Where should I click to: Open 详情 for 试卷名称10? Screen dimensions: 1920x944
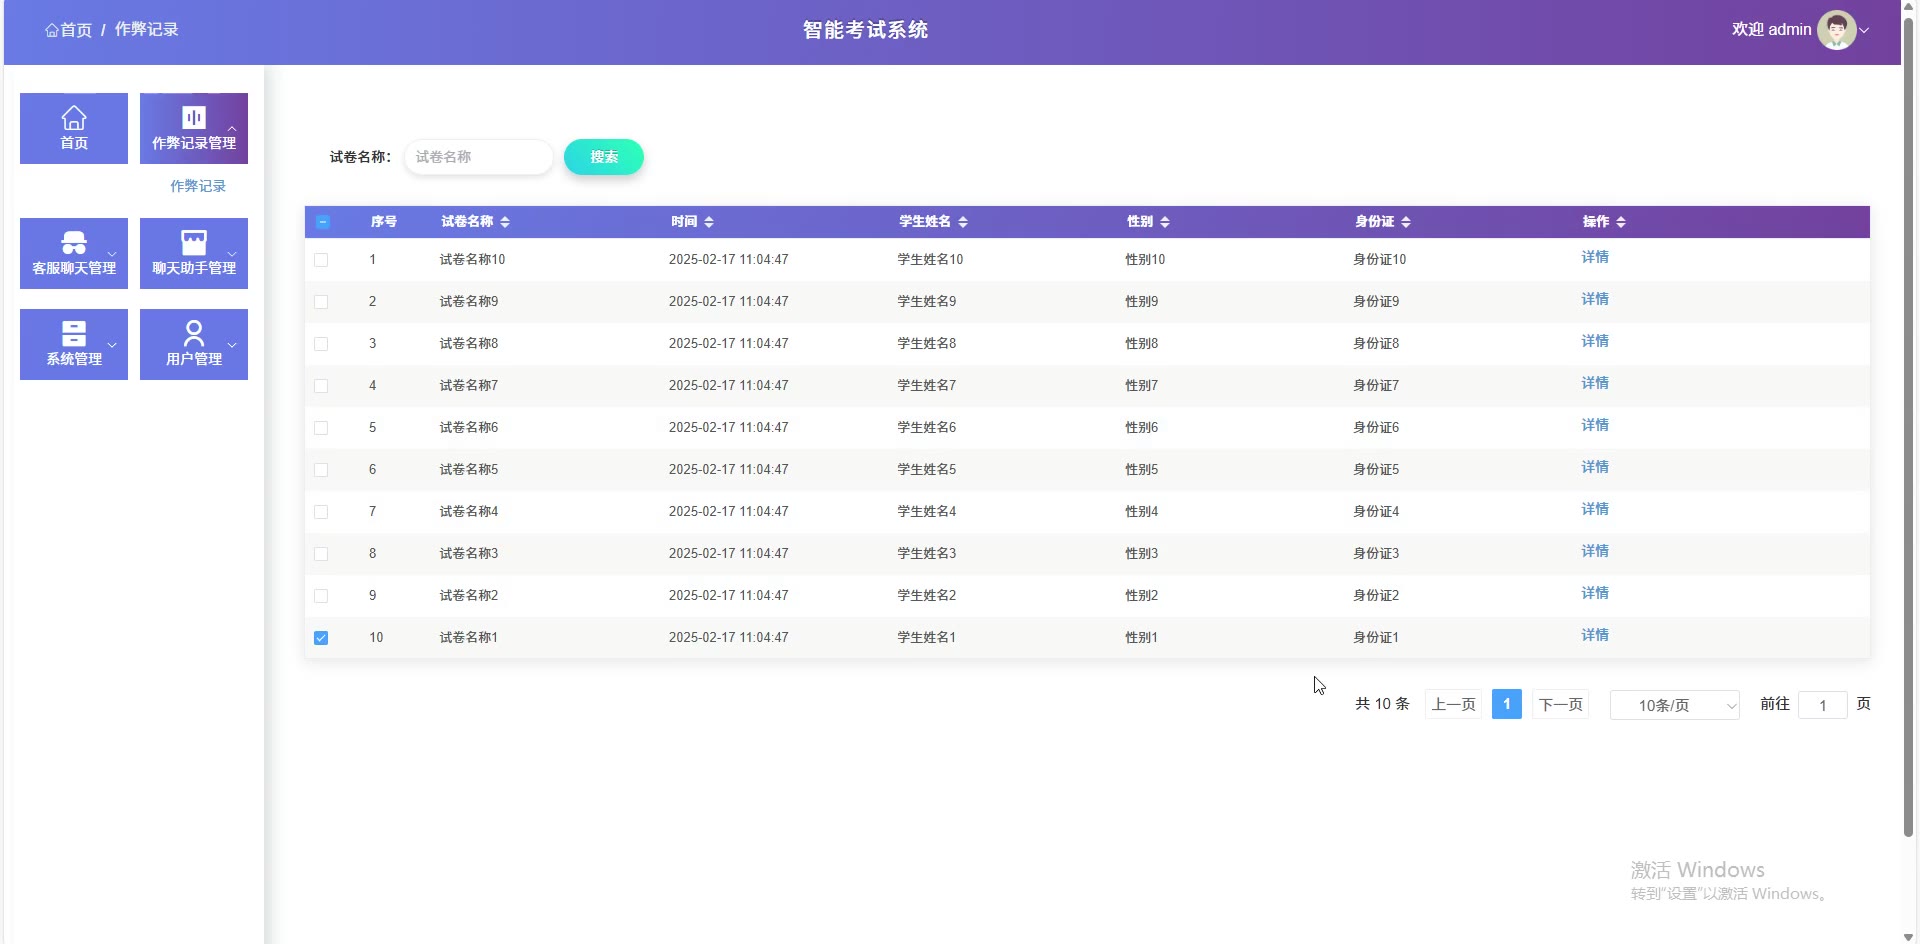tap(1595, 257)
